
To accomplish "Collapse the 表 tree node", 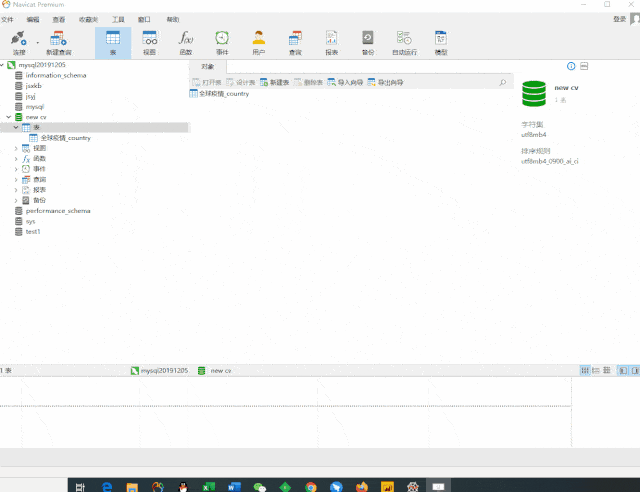I will pos(16,127).
